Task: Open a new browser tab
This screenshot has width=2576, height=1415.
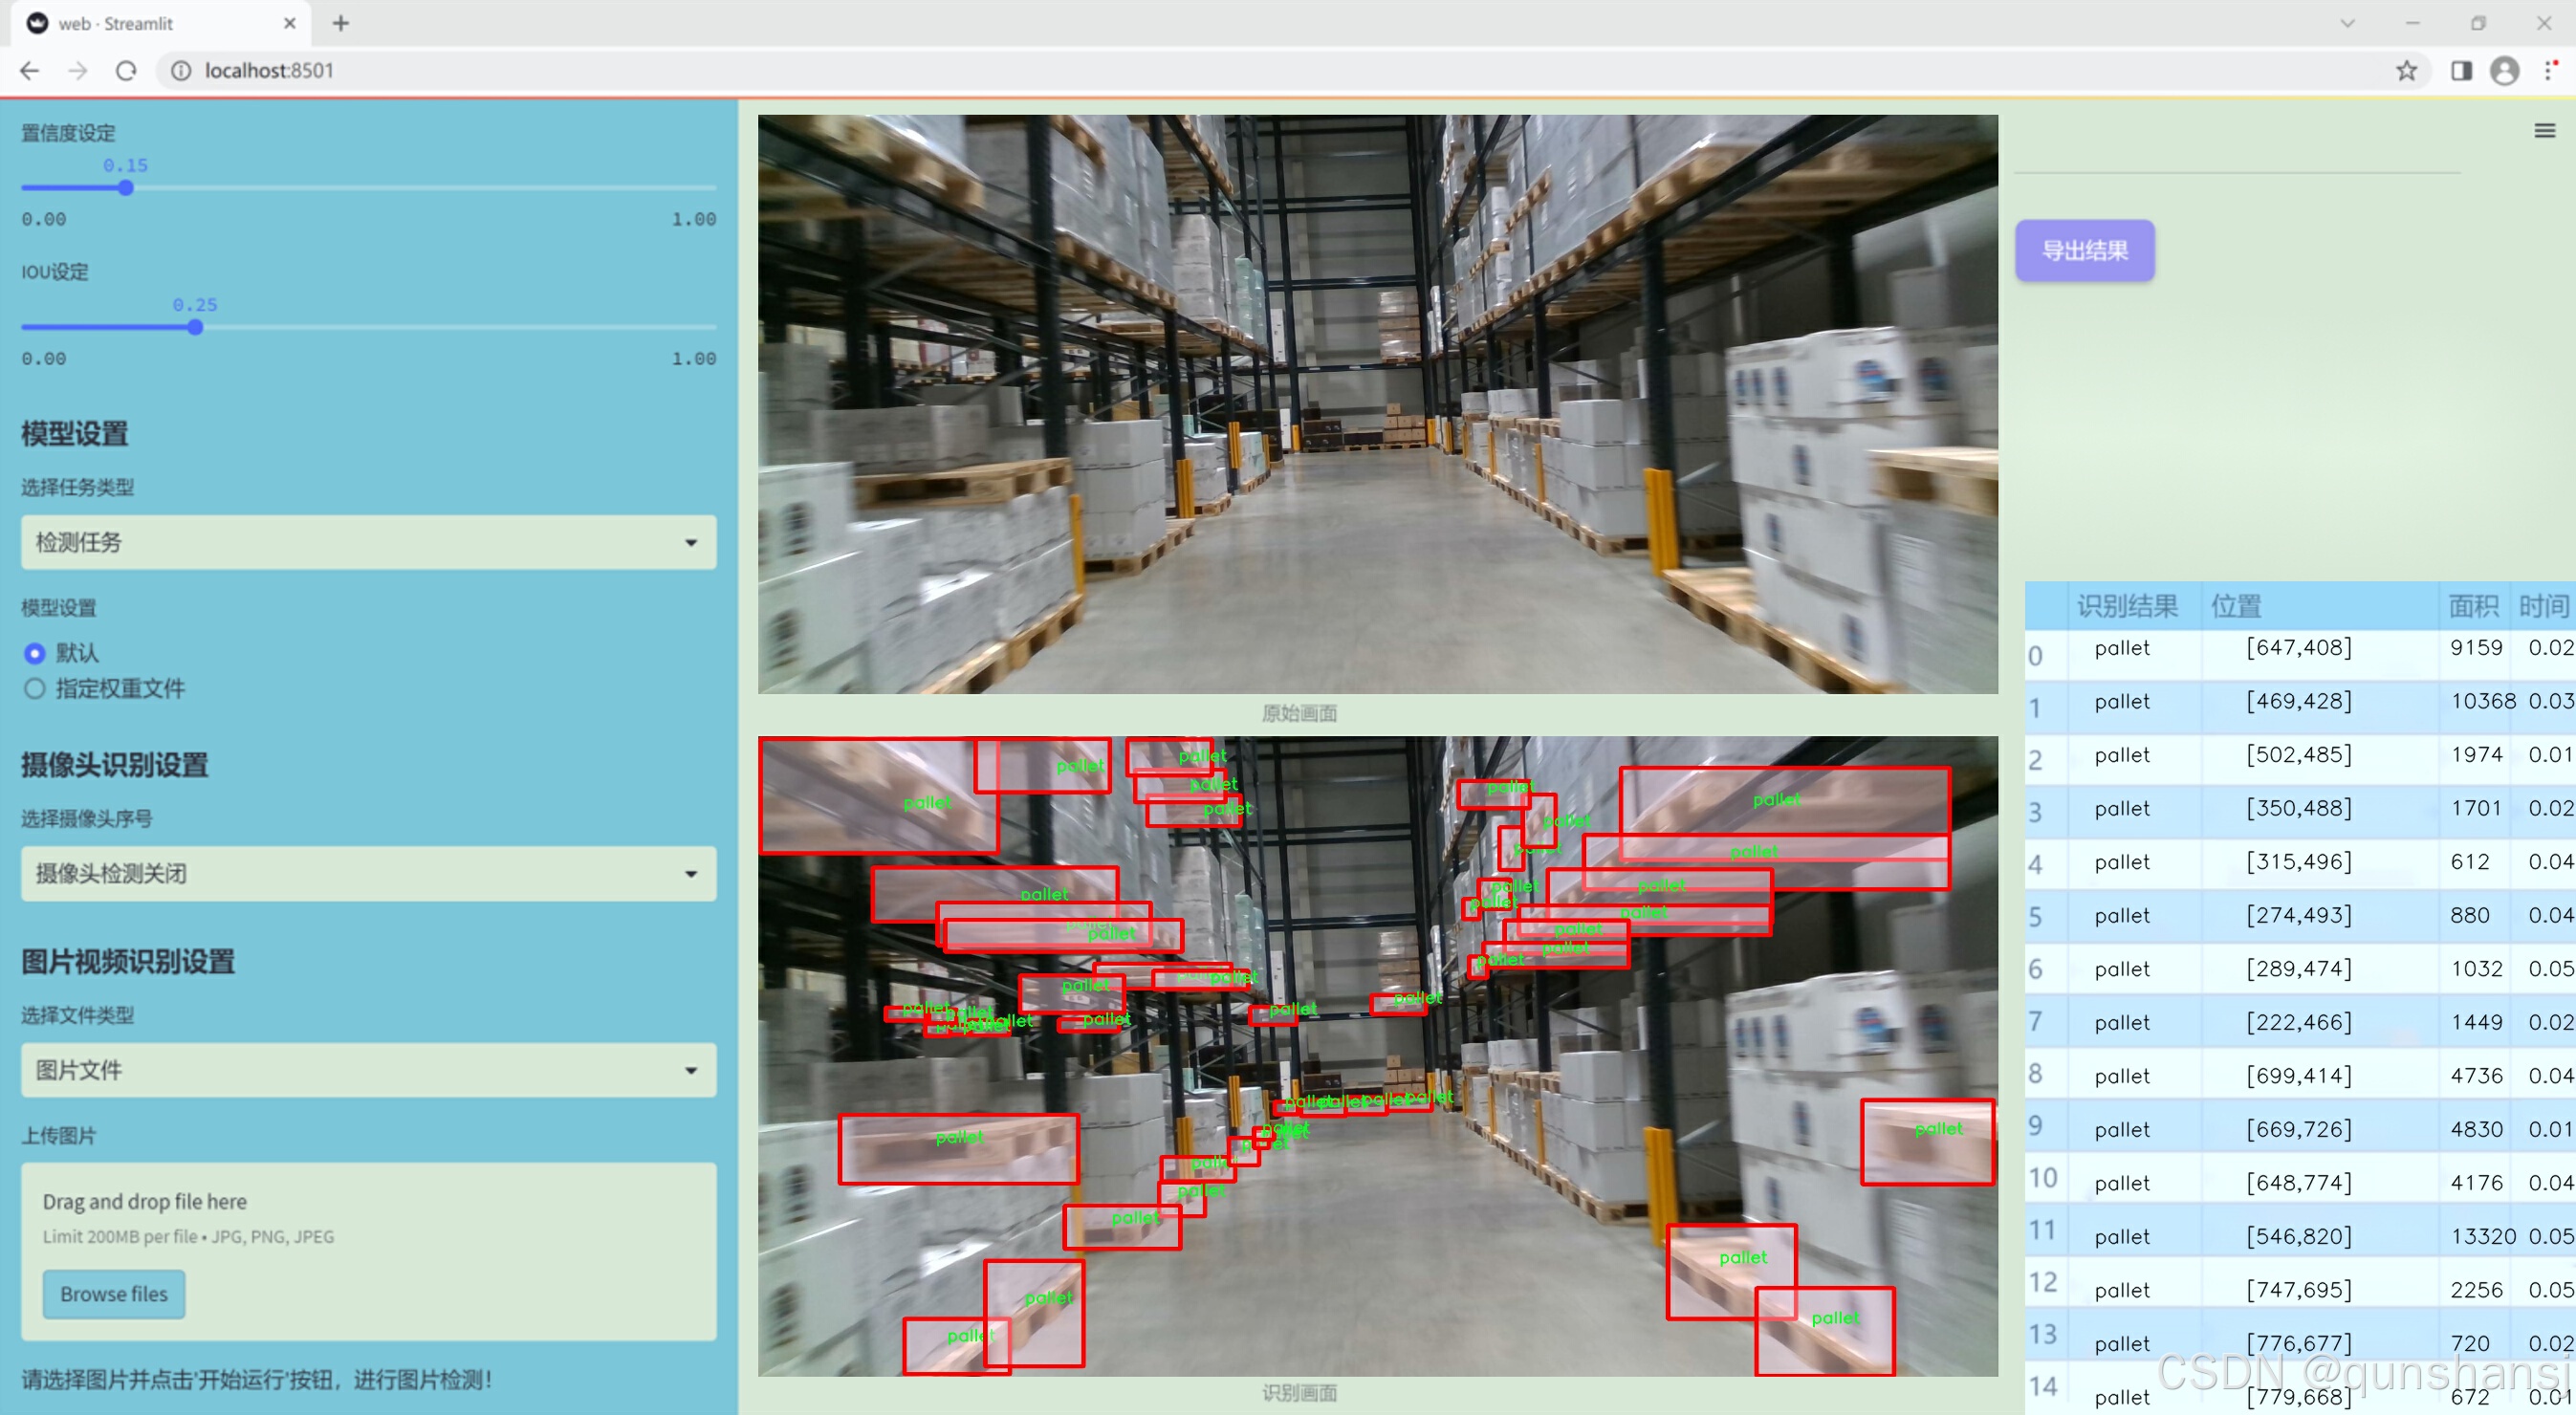Action: coord(340,23)
